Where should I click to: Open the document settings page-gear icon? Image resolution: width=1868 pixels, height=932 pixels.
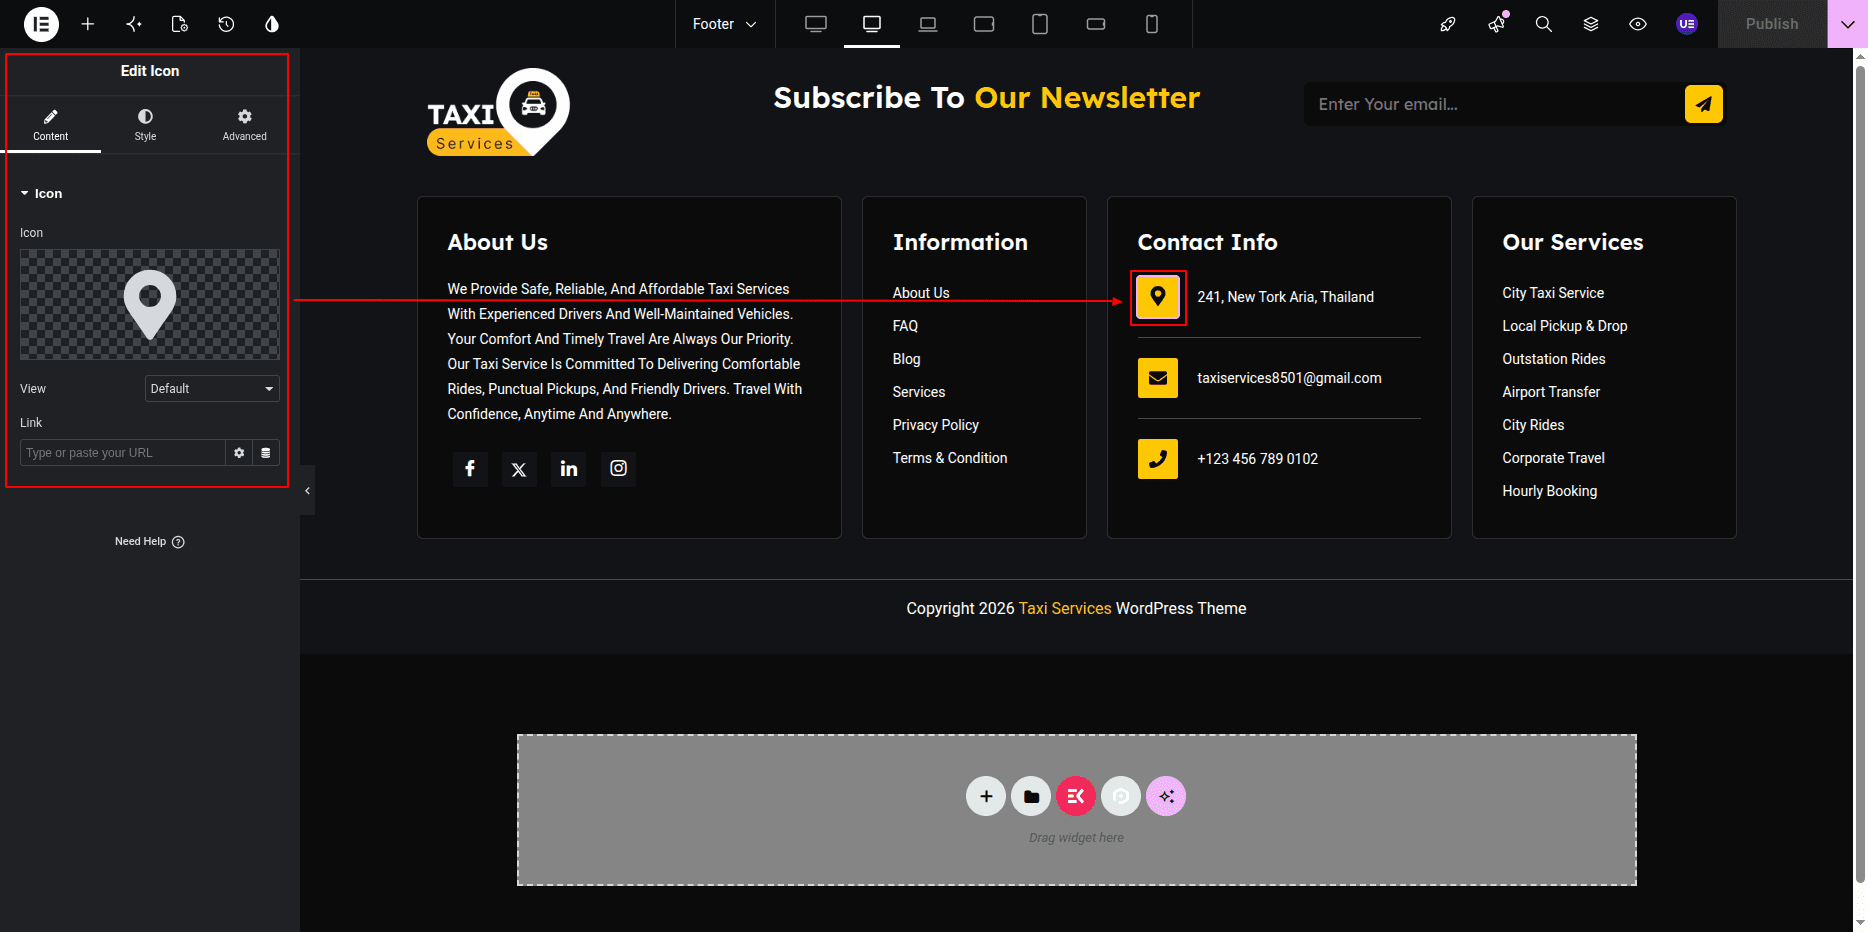coord(180,24)
